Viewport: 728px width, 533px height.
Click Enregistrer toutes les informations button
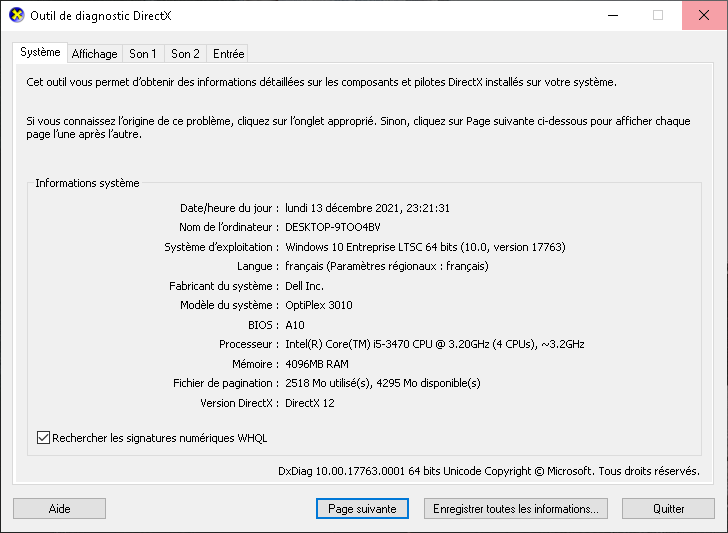(x=515, y=509)
